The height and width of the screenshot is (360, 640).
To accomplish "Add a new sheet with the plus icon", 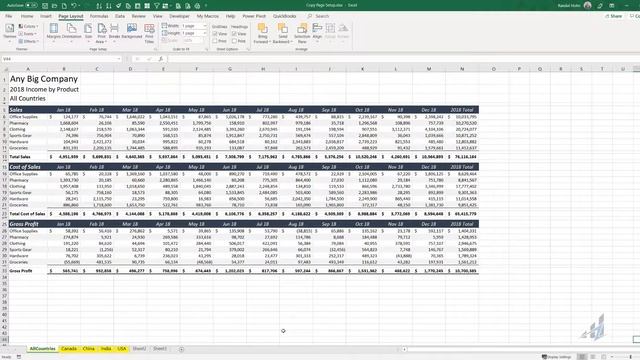I will click(x=182, y=349).
